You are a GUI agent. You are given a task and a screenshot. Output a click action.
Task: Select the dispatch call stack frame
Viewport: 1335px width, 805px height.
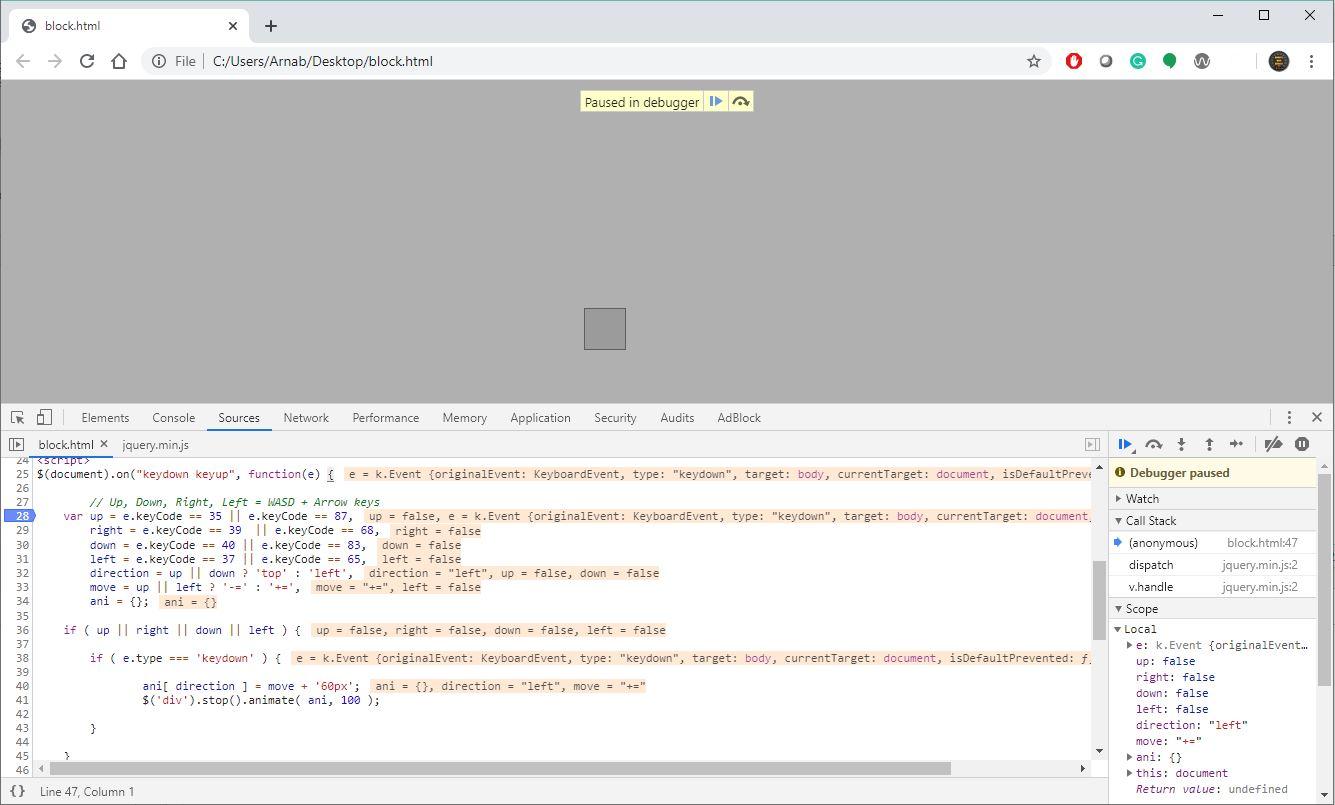coord(1213,564)
